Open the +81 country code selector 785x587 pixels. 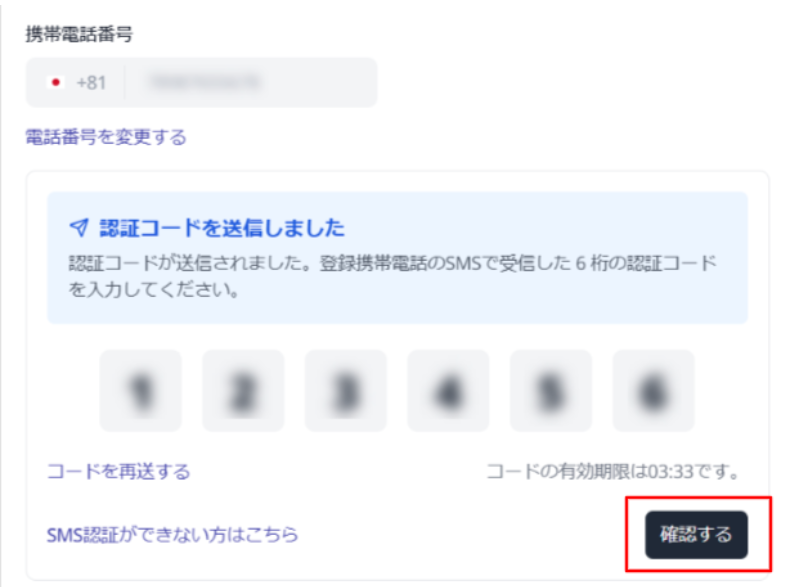tap(76, 82)
